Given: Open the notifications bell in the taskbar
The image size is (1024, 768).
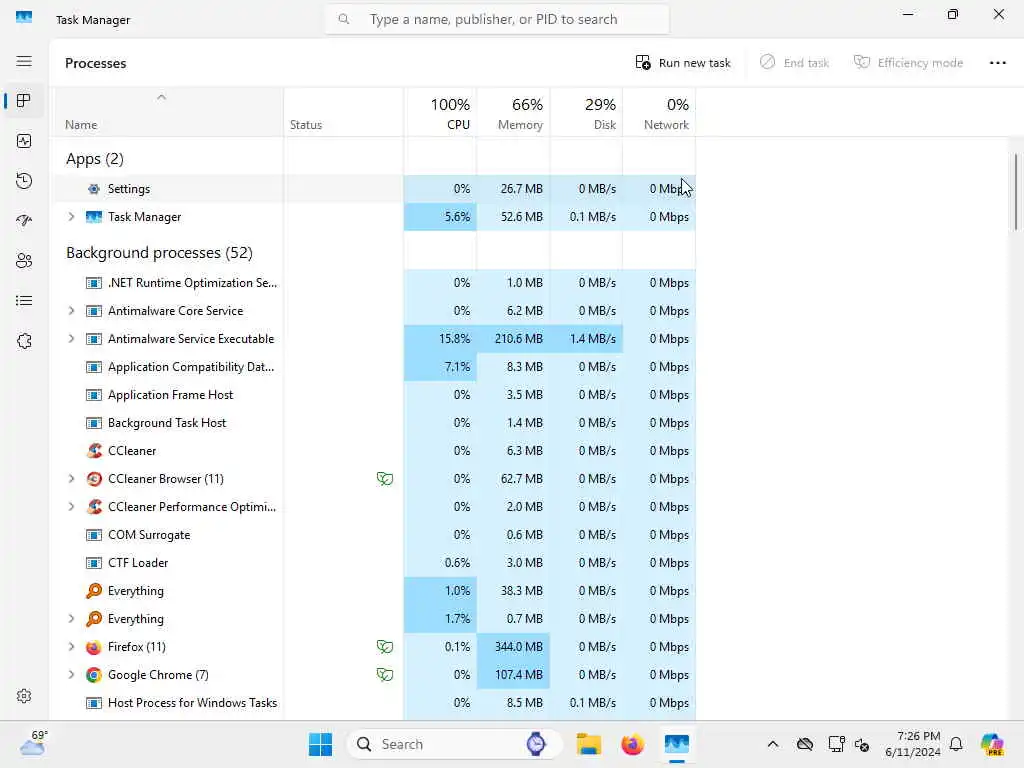Looking at the screenshot, I should 956,744.
